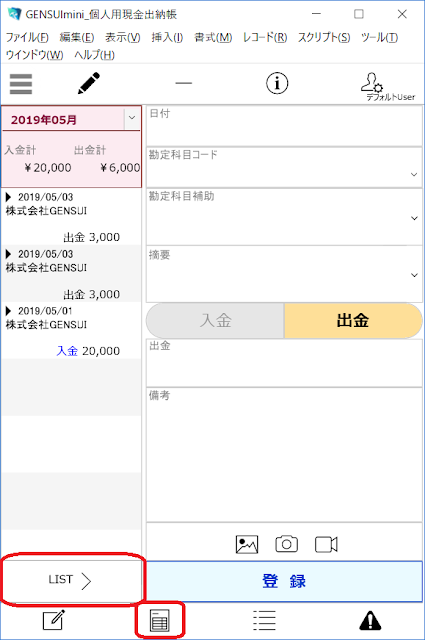The height and width of the screenshot is (640, 425).
Task: Expand the 2019年05月 month dropdown
Action: pyautogui.click(x=132, y=118)
